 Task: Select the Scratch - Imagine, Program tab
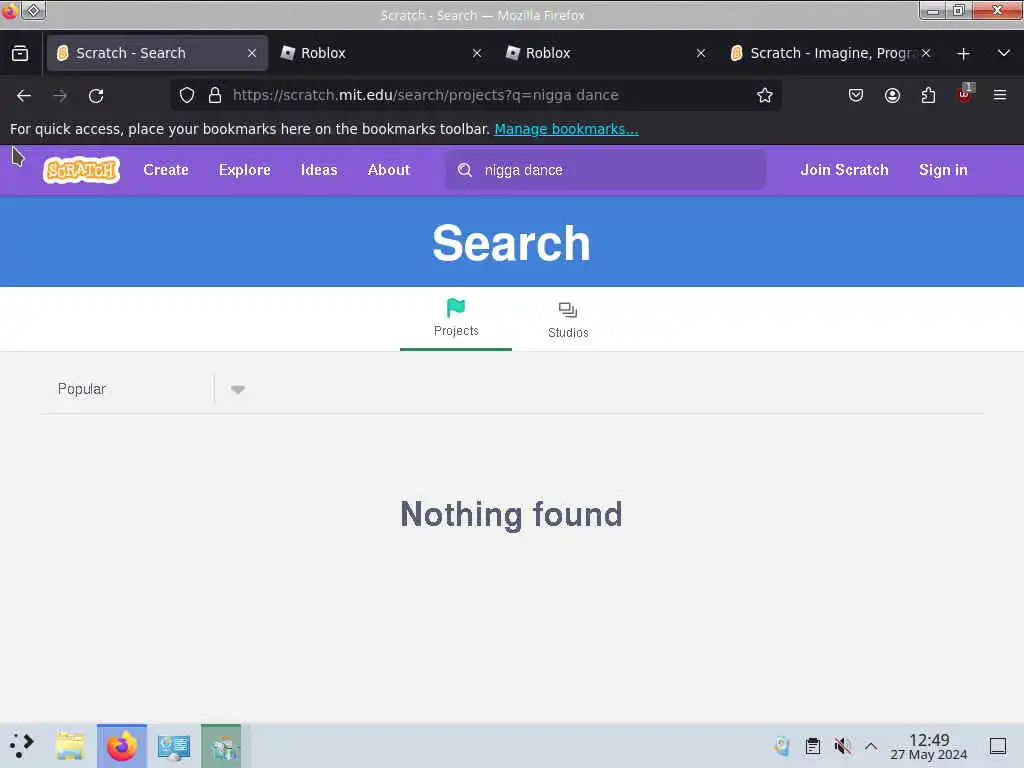[x=833, y=53]
